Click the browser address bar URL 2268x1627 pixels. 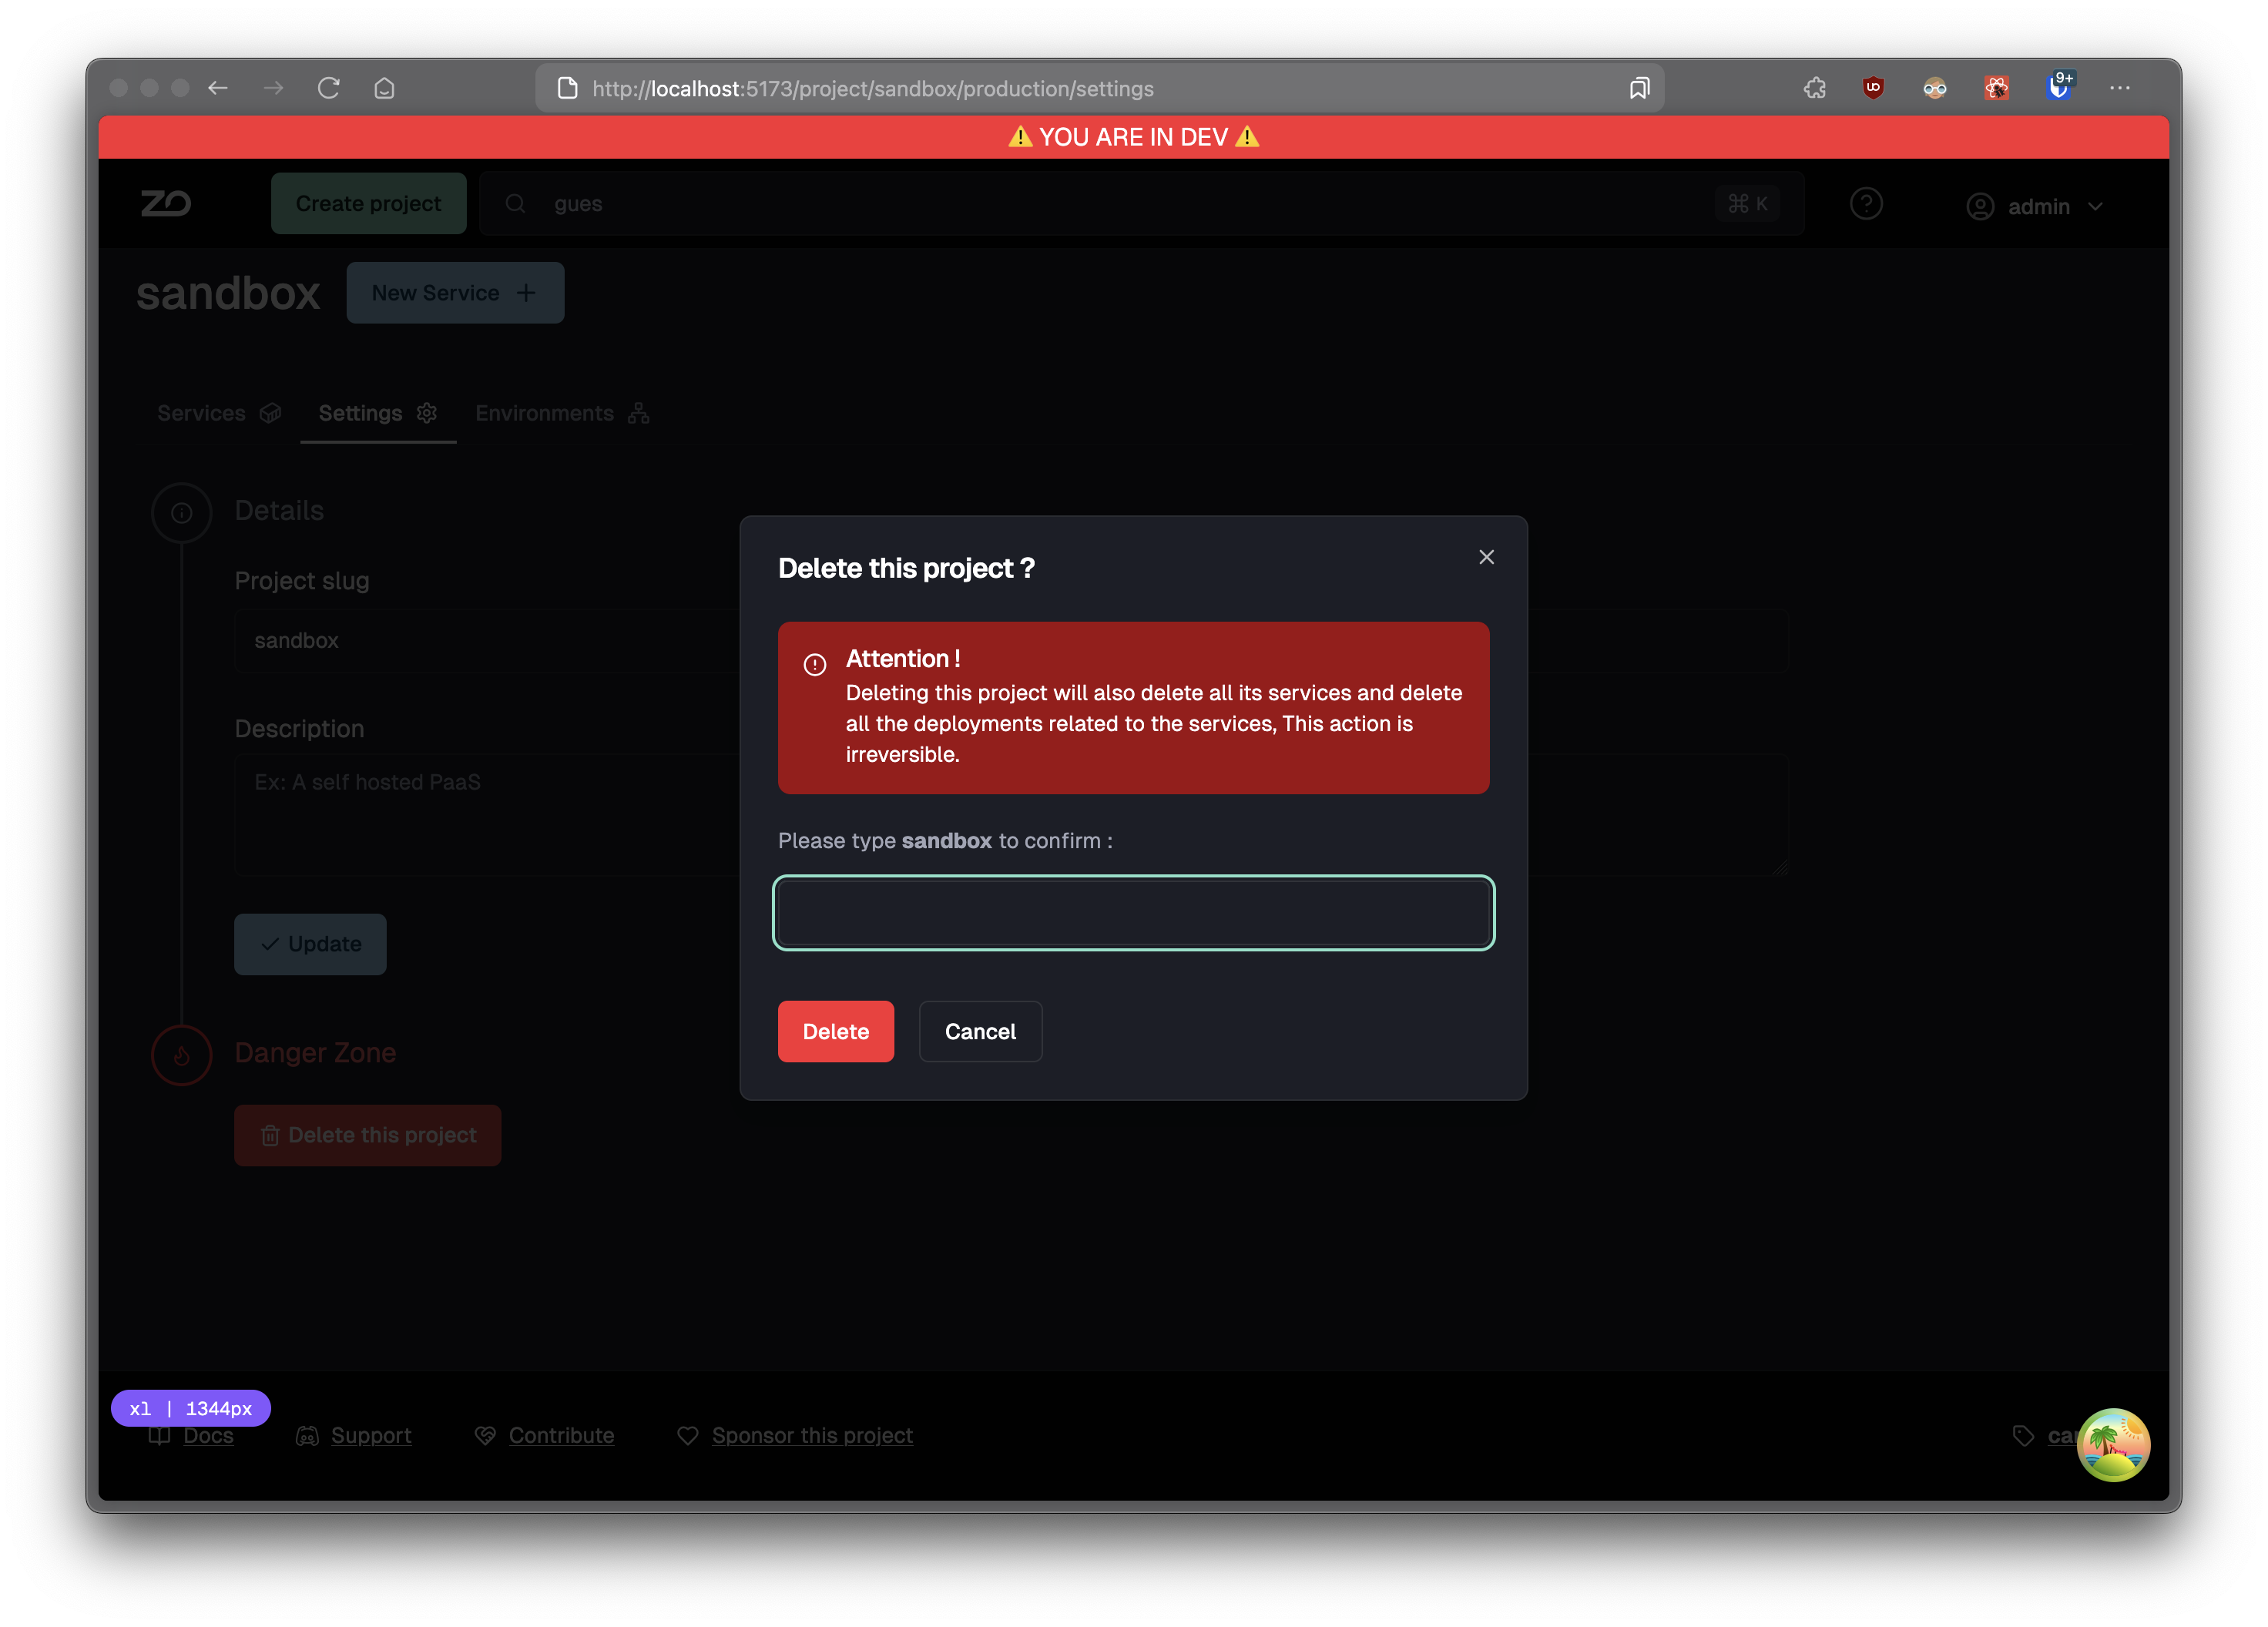point(872,89)
